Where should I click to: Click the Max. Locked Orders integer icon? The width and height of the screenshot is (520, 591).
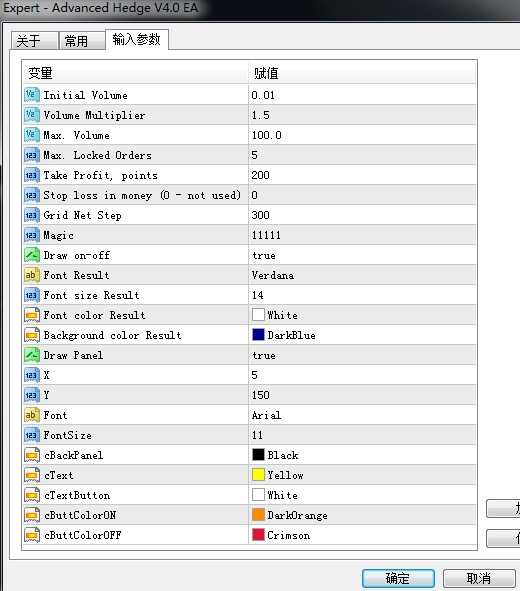point(32,155)
